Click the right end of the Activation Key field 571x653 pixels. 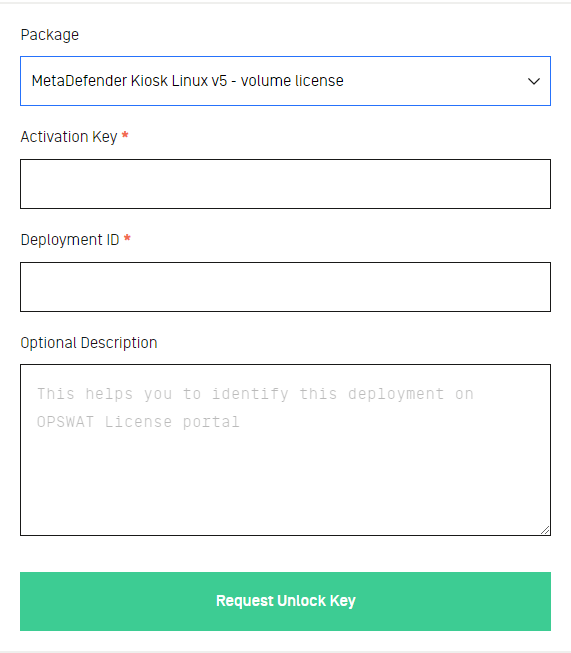coord(537,184)
